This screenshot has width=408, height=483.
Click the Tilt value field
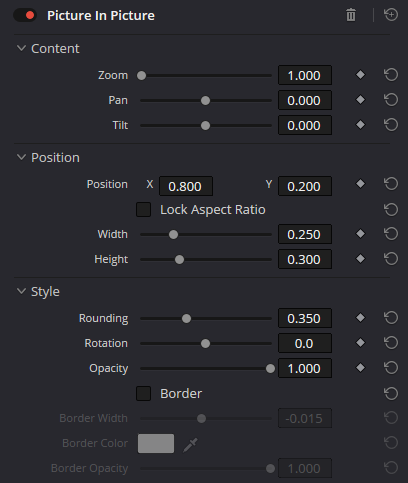coord(305,125)
